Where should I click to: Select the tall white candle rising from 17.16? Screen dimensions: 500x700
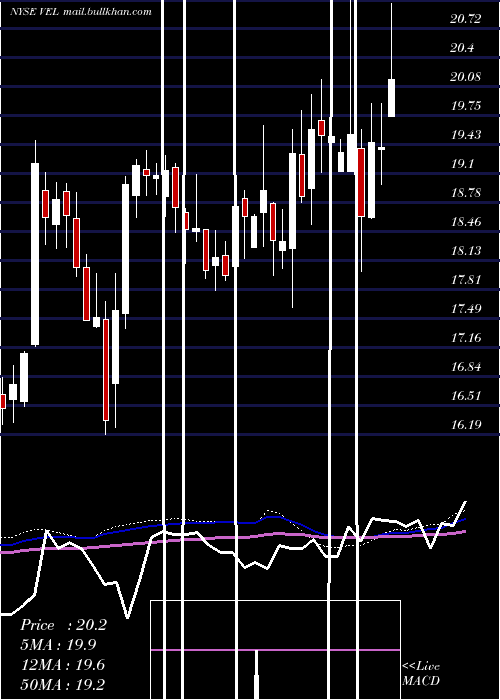(35, 254)
